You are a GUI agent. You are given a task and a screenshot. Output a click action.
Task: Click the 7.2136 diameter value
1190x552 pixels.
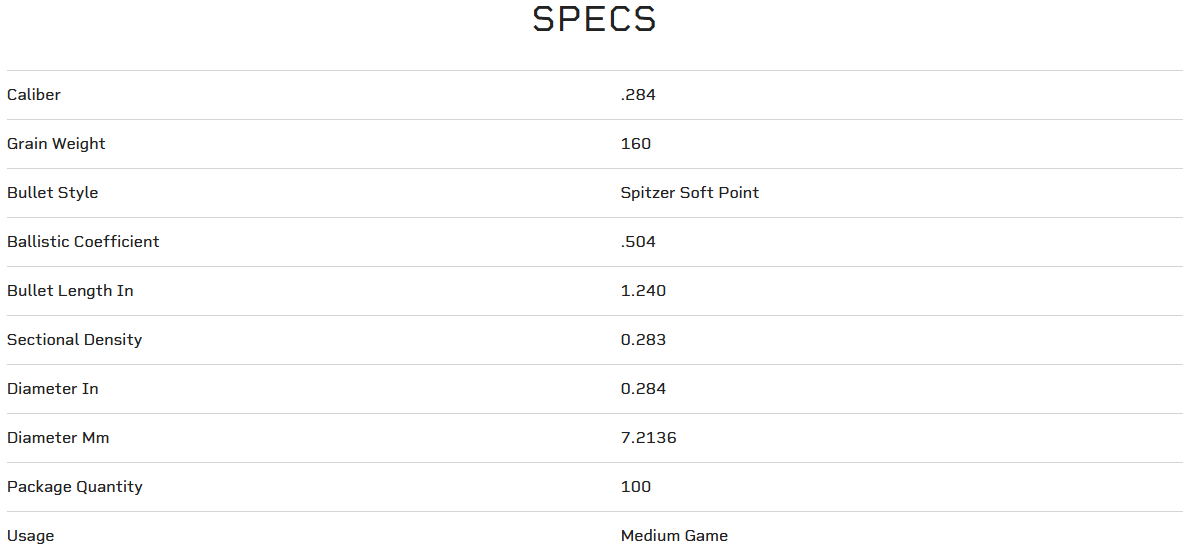tap(649, 438)
